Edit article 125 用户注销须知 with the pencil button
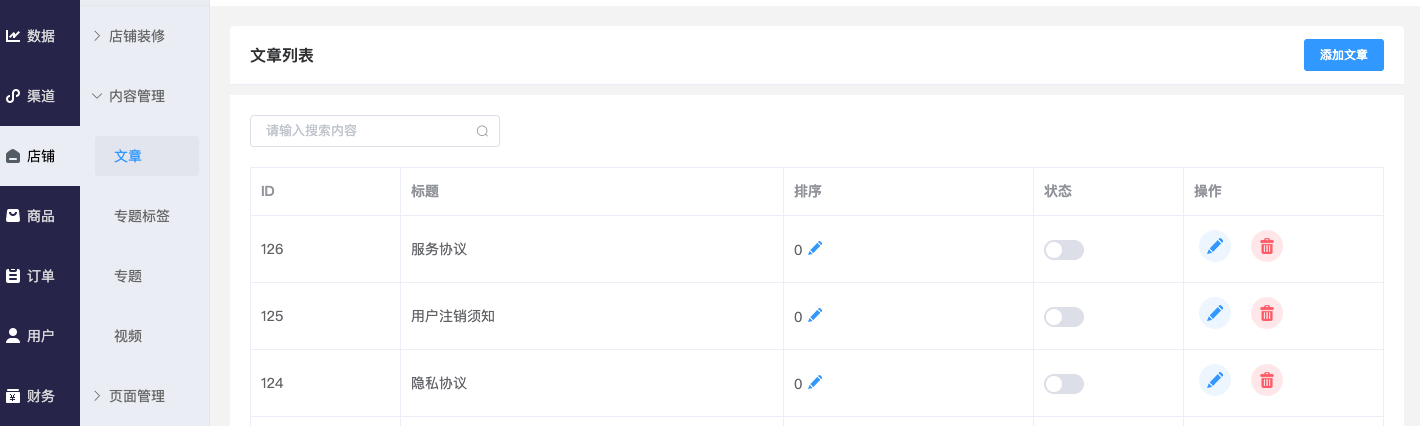The width and height of the screenshot is (1420, 426). 1215,313
